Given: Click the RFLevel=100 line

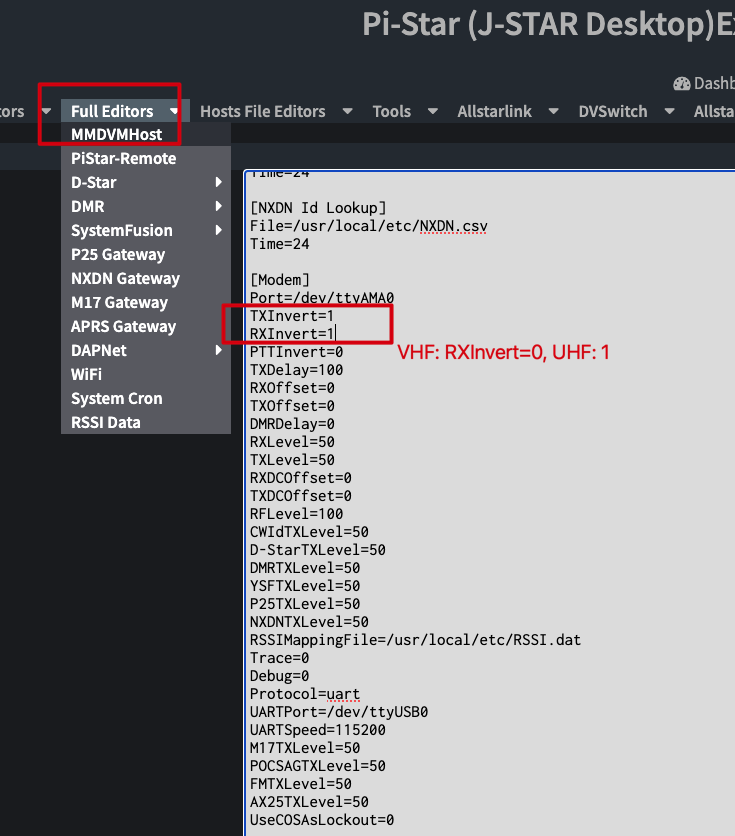Looking at the screenshot, I should (296, 514).
